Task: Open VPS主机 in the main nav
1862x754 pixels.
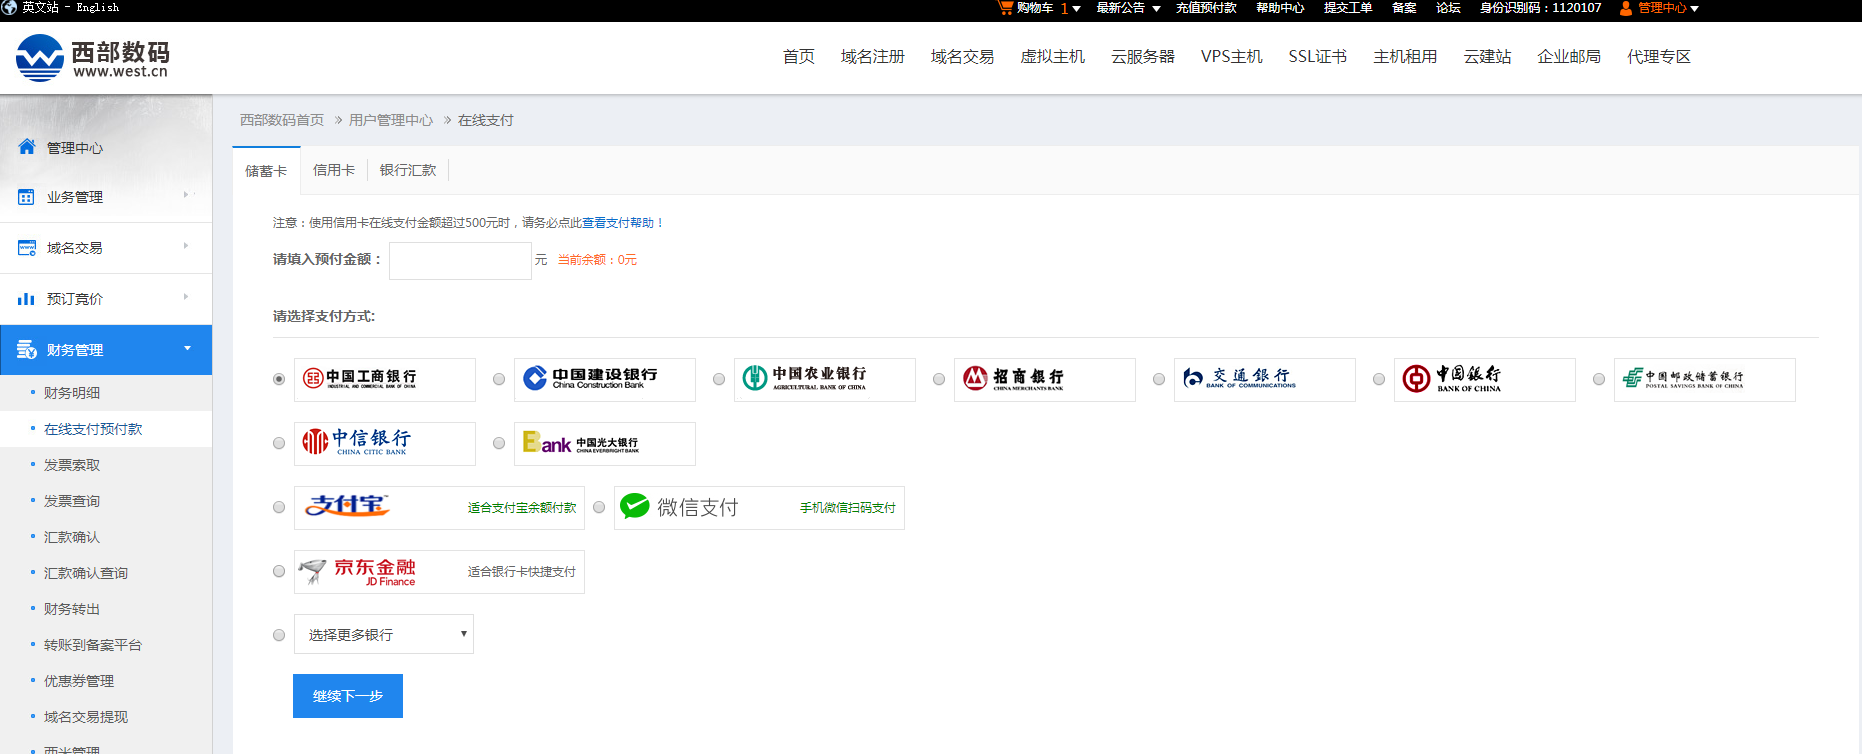Action: click(1232, 57)
